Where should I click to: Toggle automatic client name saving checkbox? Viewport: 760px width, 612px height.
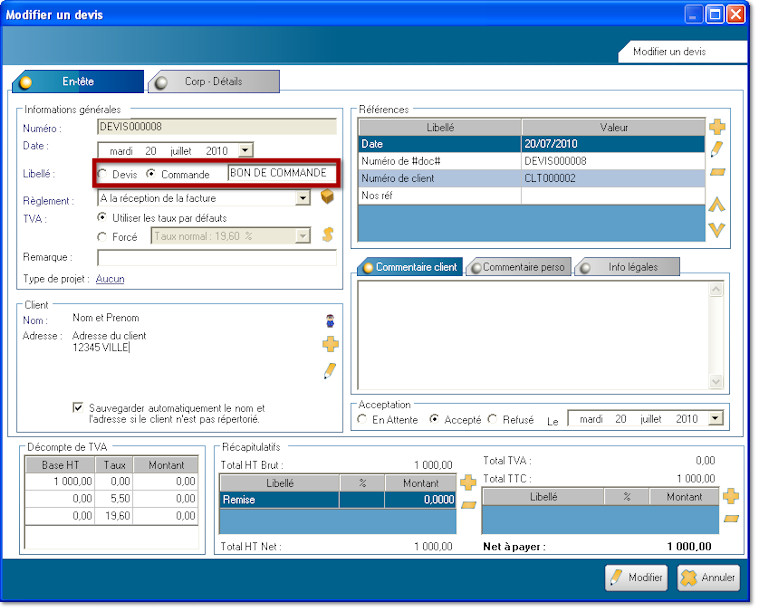79,408
